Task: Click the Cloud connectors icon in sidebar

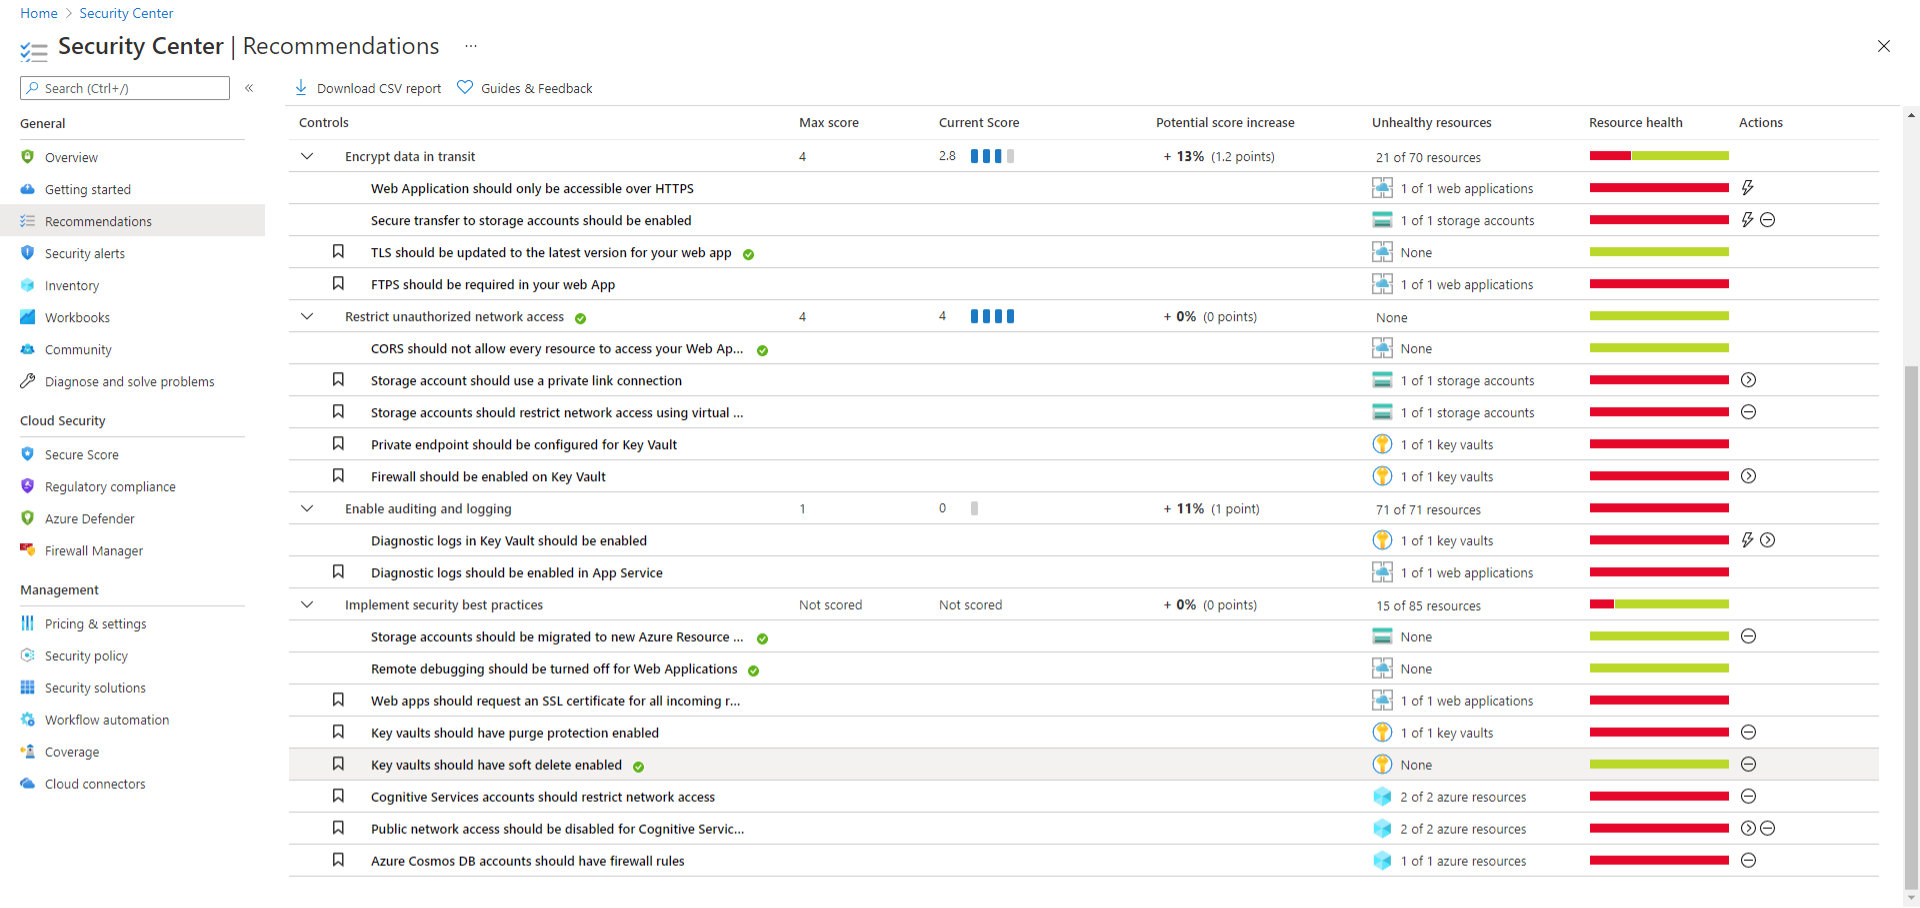Action: 28,783
